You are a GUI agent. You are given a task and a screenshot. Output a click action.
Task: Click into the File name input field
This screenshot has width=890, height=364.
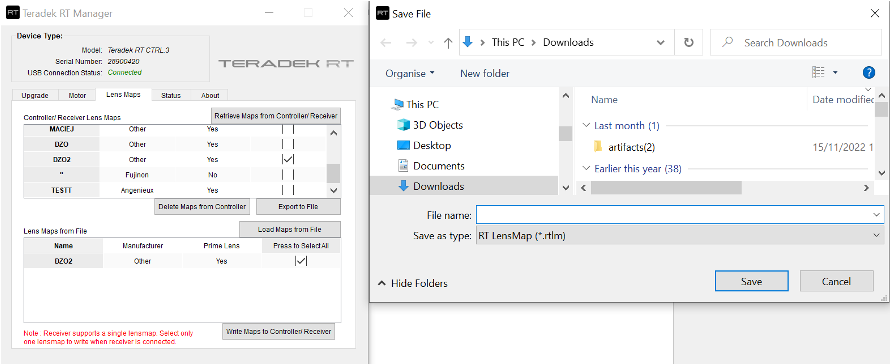click(674, 215)
